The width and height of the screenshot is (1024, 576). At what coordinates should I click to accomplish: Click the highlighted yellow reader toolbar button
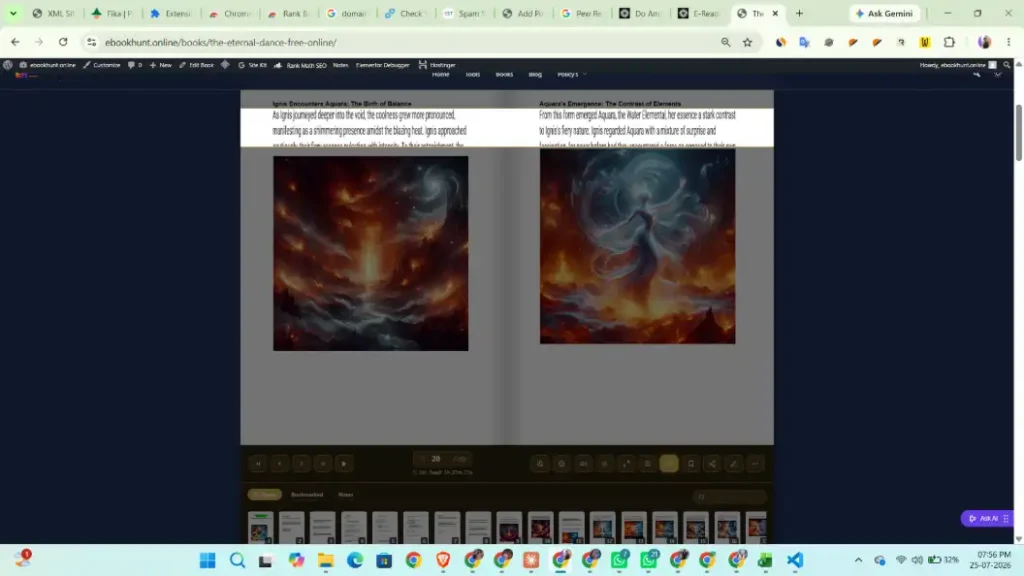669,464
